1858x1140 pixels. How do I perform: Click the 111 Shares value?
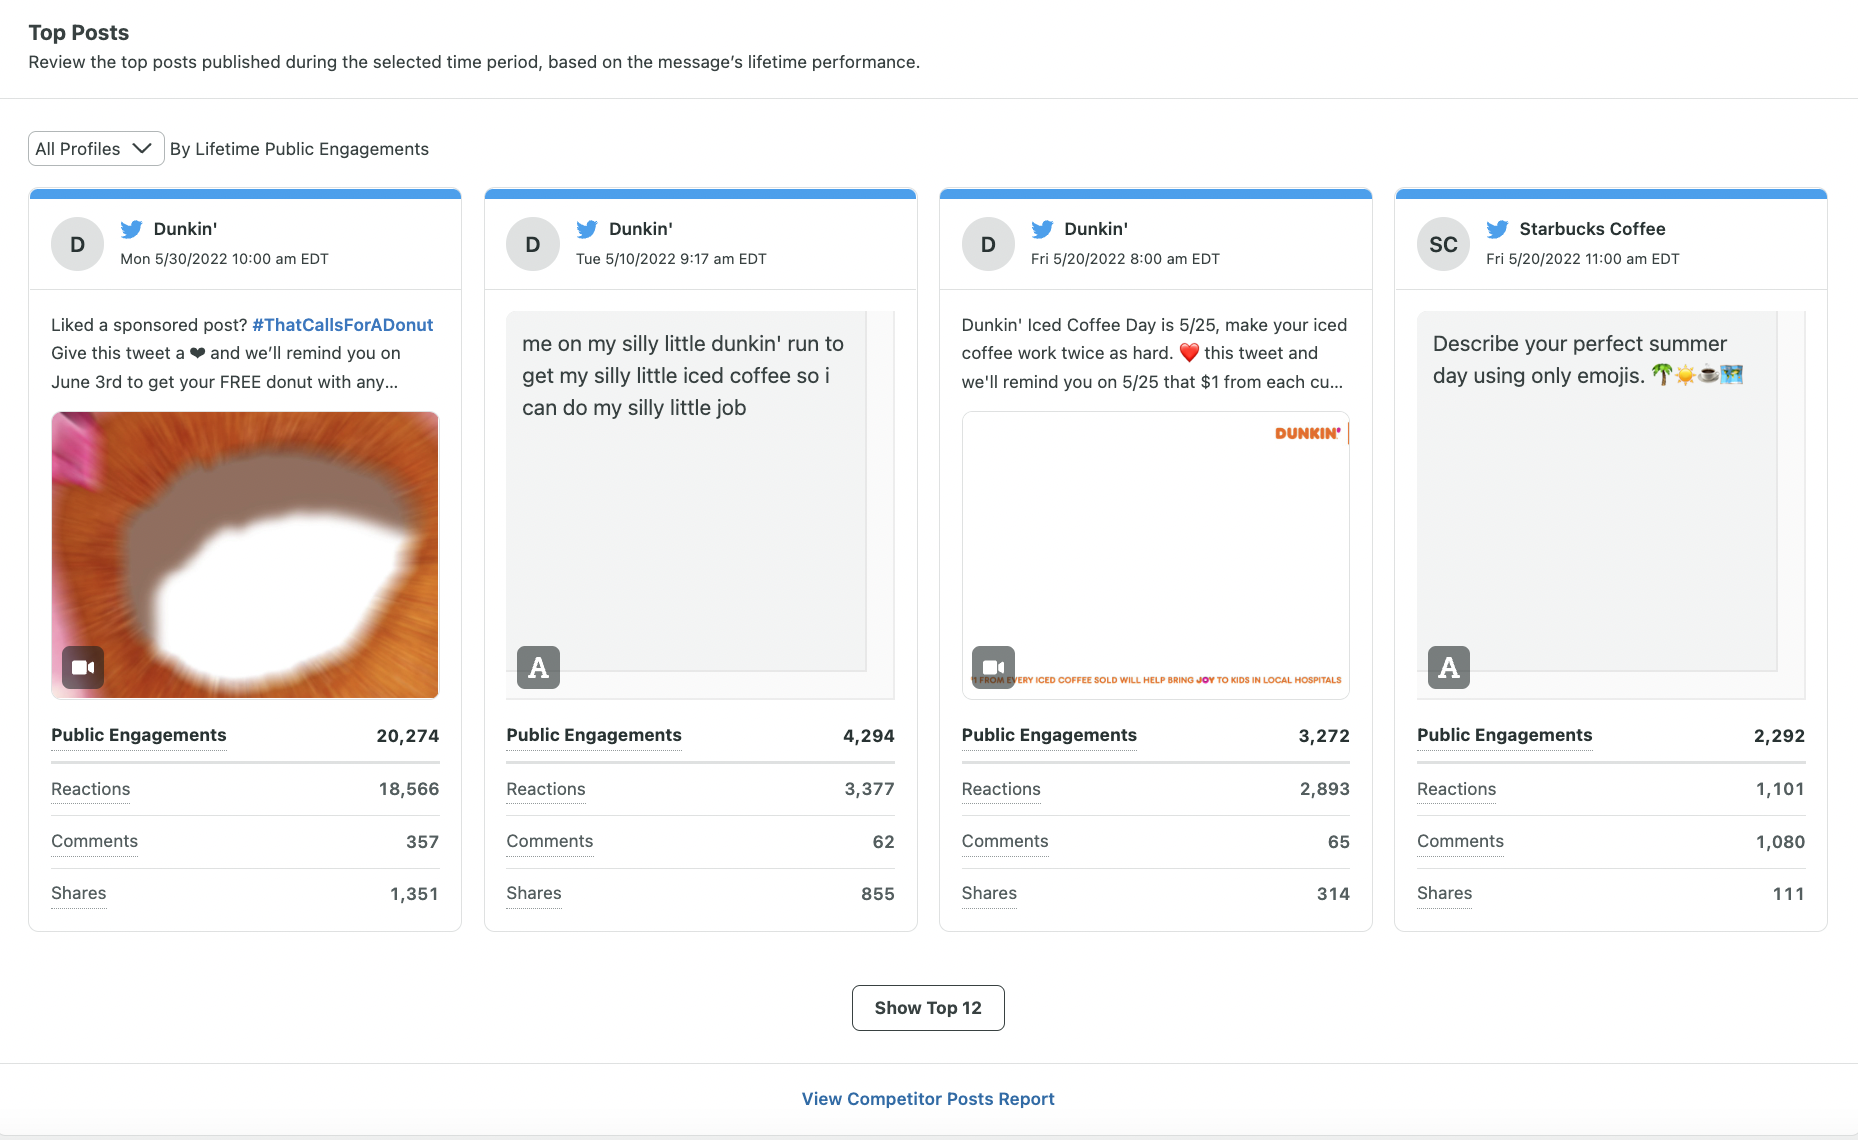pyautogui.click(x=1789, y=894)
